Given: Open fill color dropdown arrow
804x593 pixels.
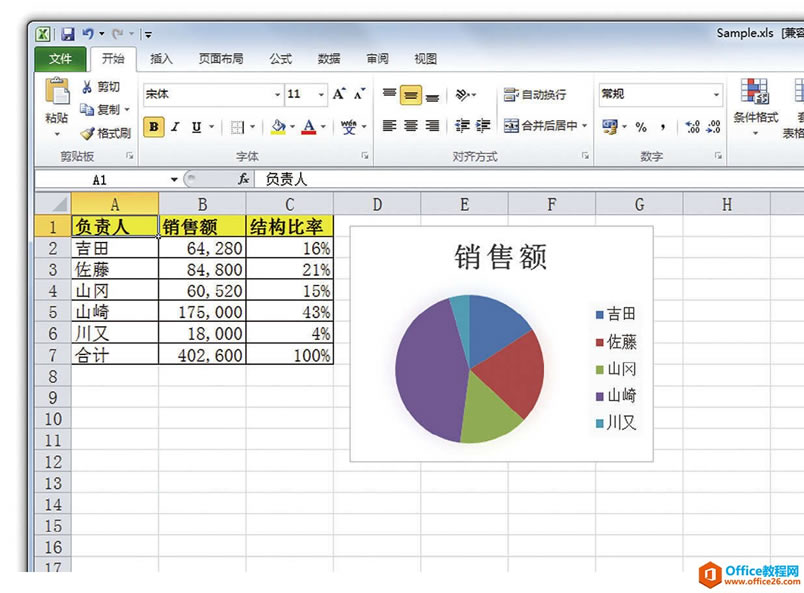Looking at the screenshot, I should (292, 127).
